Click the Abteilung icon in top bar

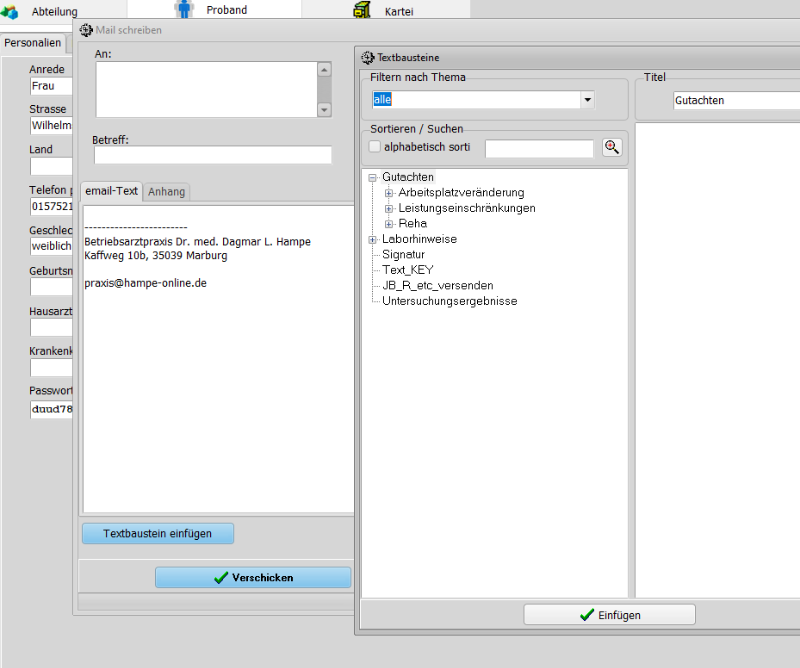(x=10, y=11)
